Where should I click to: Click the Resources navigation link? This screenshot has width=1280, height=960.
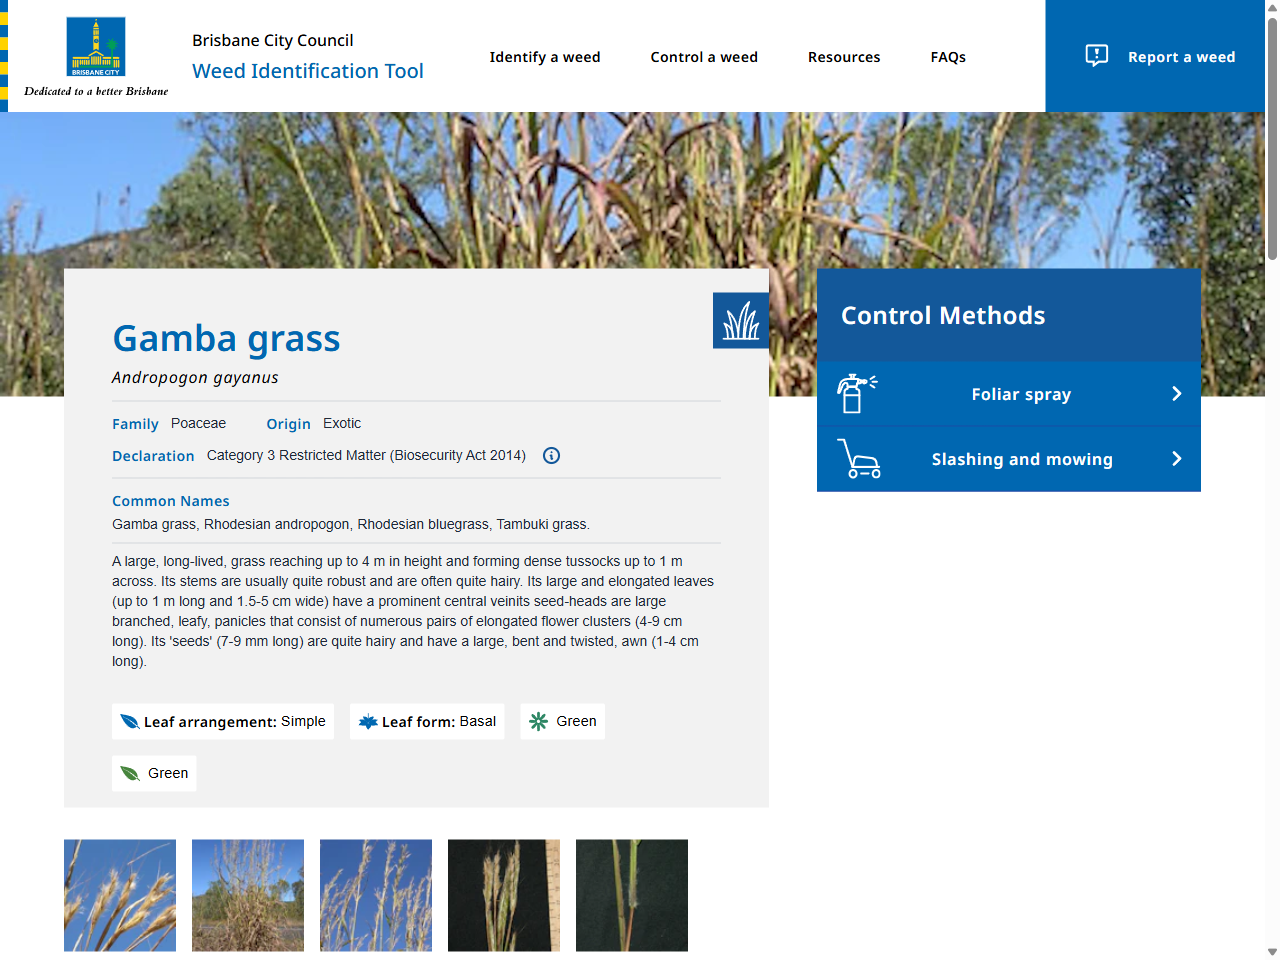tap(844, 57)
